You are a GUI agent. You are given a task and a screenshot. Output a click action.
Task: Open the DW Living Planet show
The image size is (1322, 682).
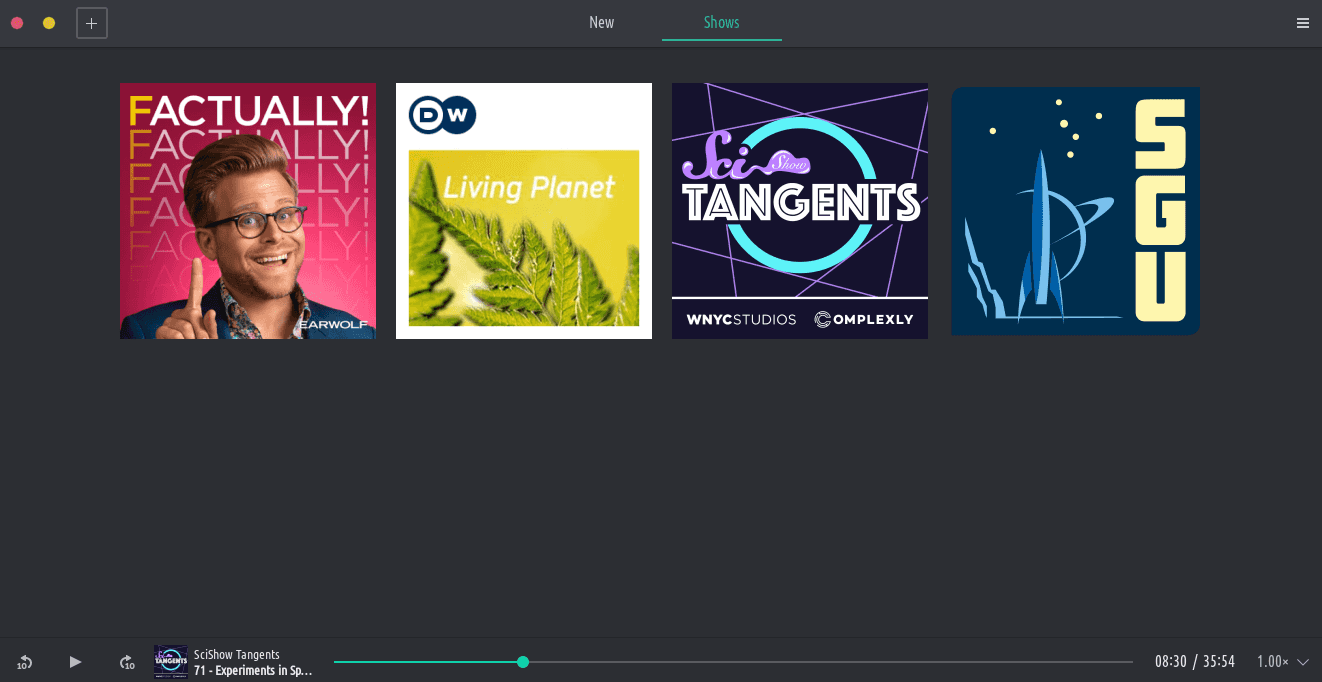click(x=524, y=211)
